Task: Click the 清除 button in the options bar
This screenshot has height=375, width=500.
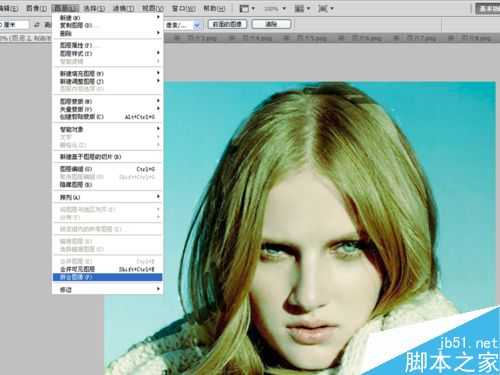Action: 271,24
